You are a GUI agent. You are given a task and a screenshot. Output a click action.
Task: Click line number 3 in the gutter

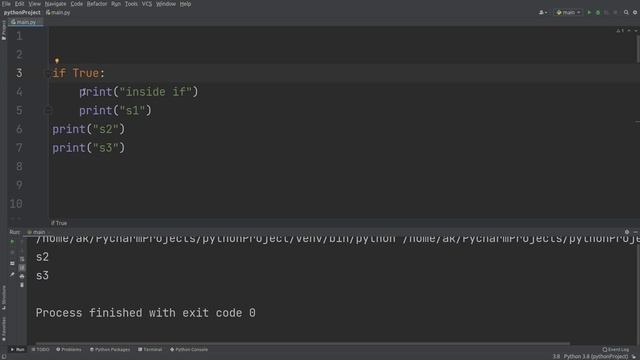coord(19,73)
